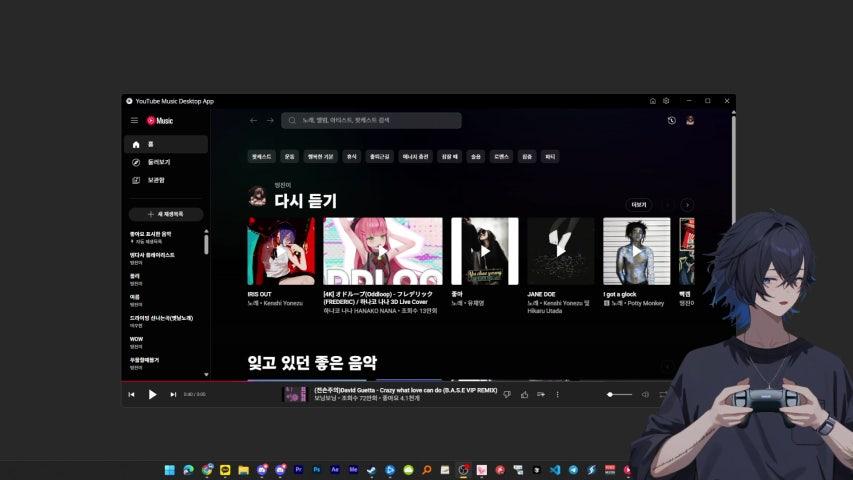Select the 파티 filter chip
Image resolution: width=853 pixels, height=480 pixels.
click(x=551, y=157)
